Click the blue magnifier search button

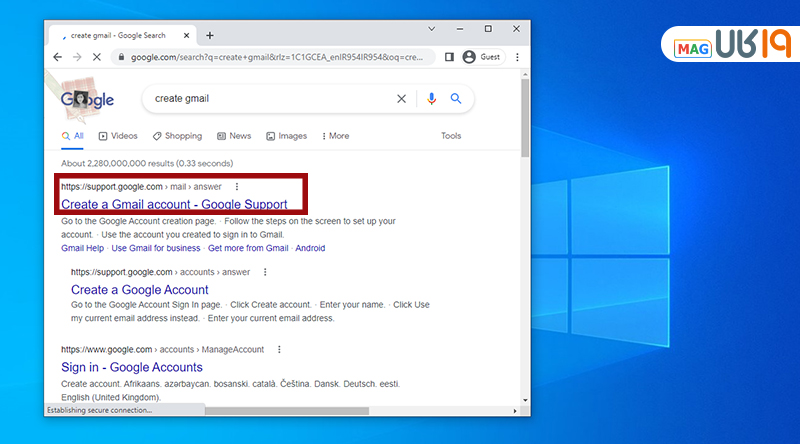tap(456, 99)
